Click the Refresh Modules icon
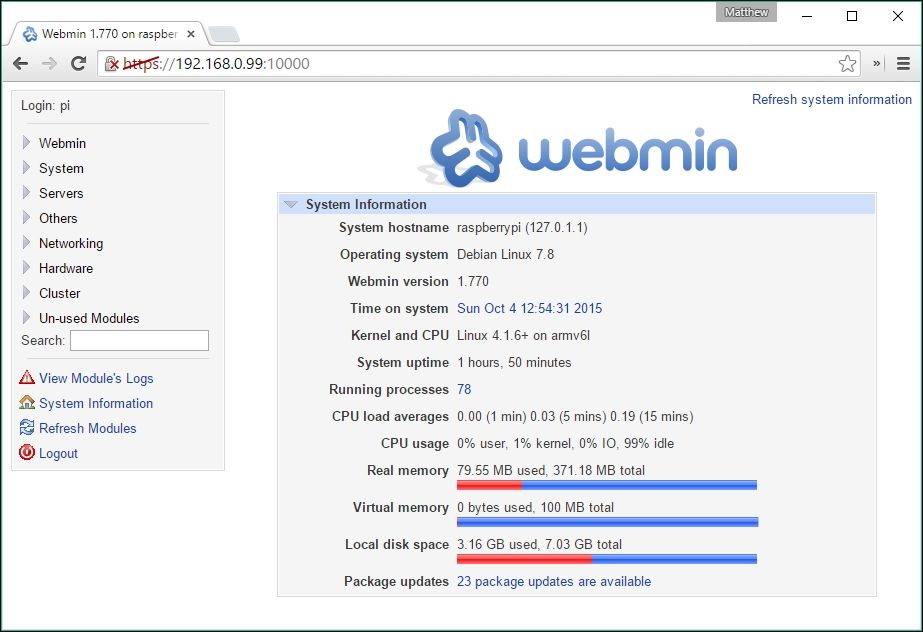The width and height of the screenshot is (923, 632). (27, 427)
